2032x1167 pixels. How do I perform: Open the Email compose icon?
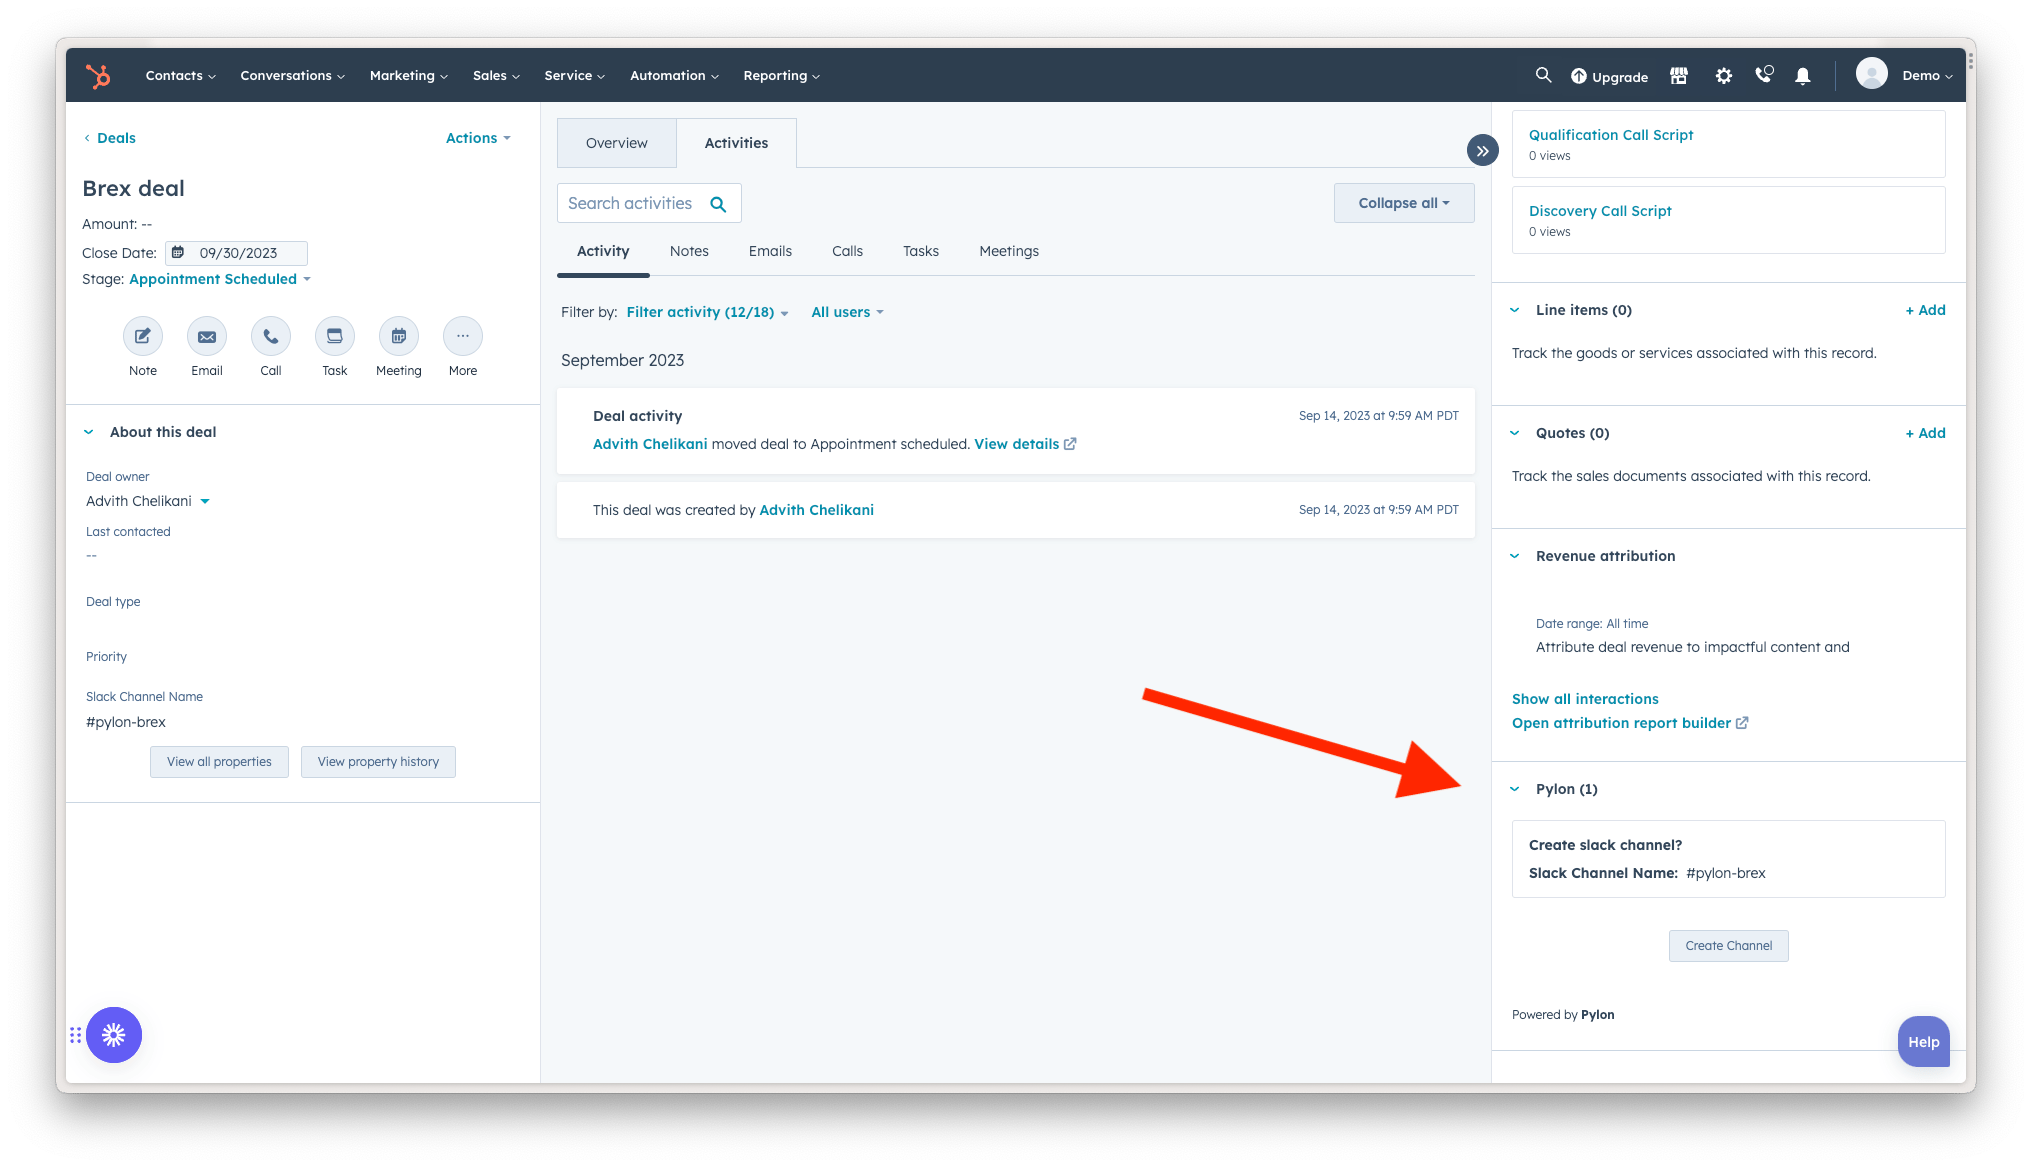(207, 336)
